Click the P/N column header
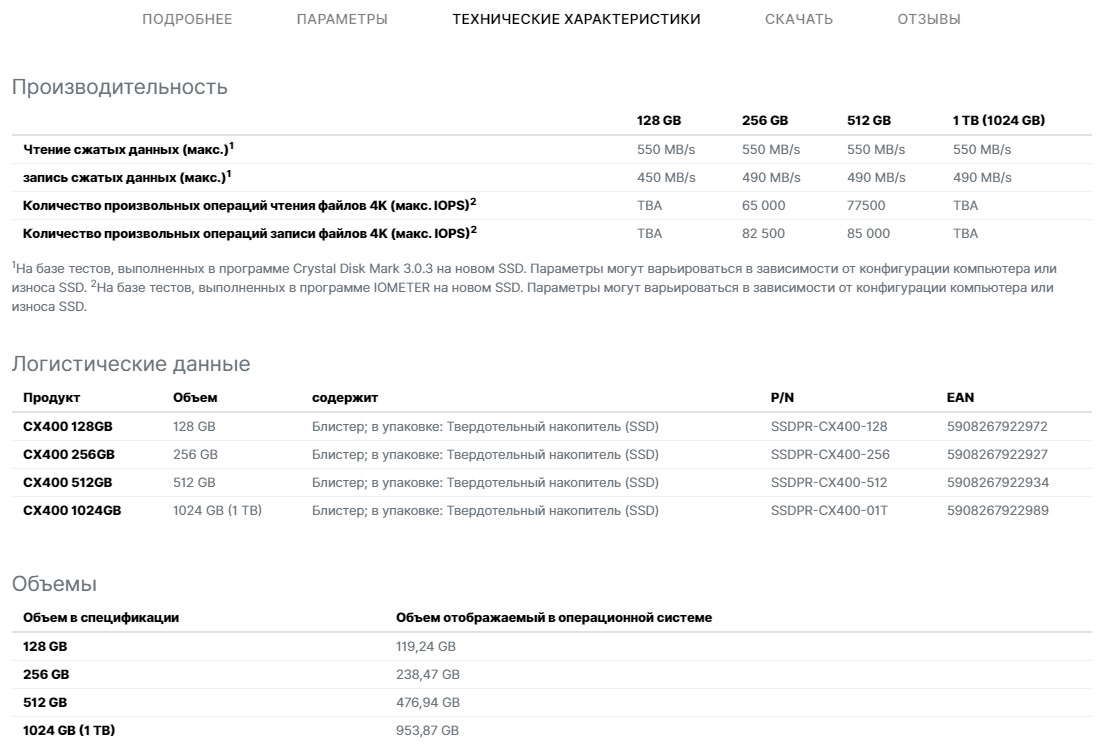Screen dimensions: 1111x746 point(782,397)
